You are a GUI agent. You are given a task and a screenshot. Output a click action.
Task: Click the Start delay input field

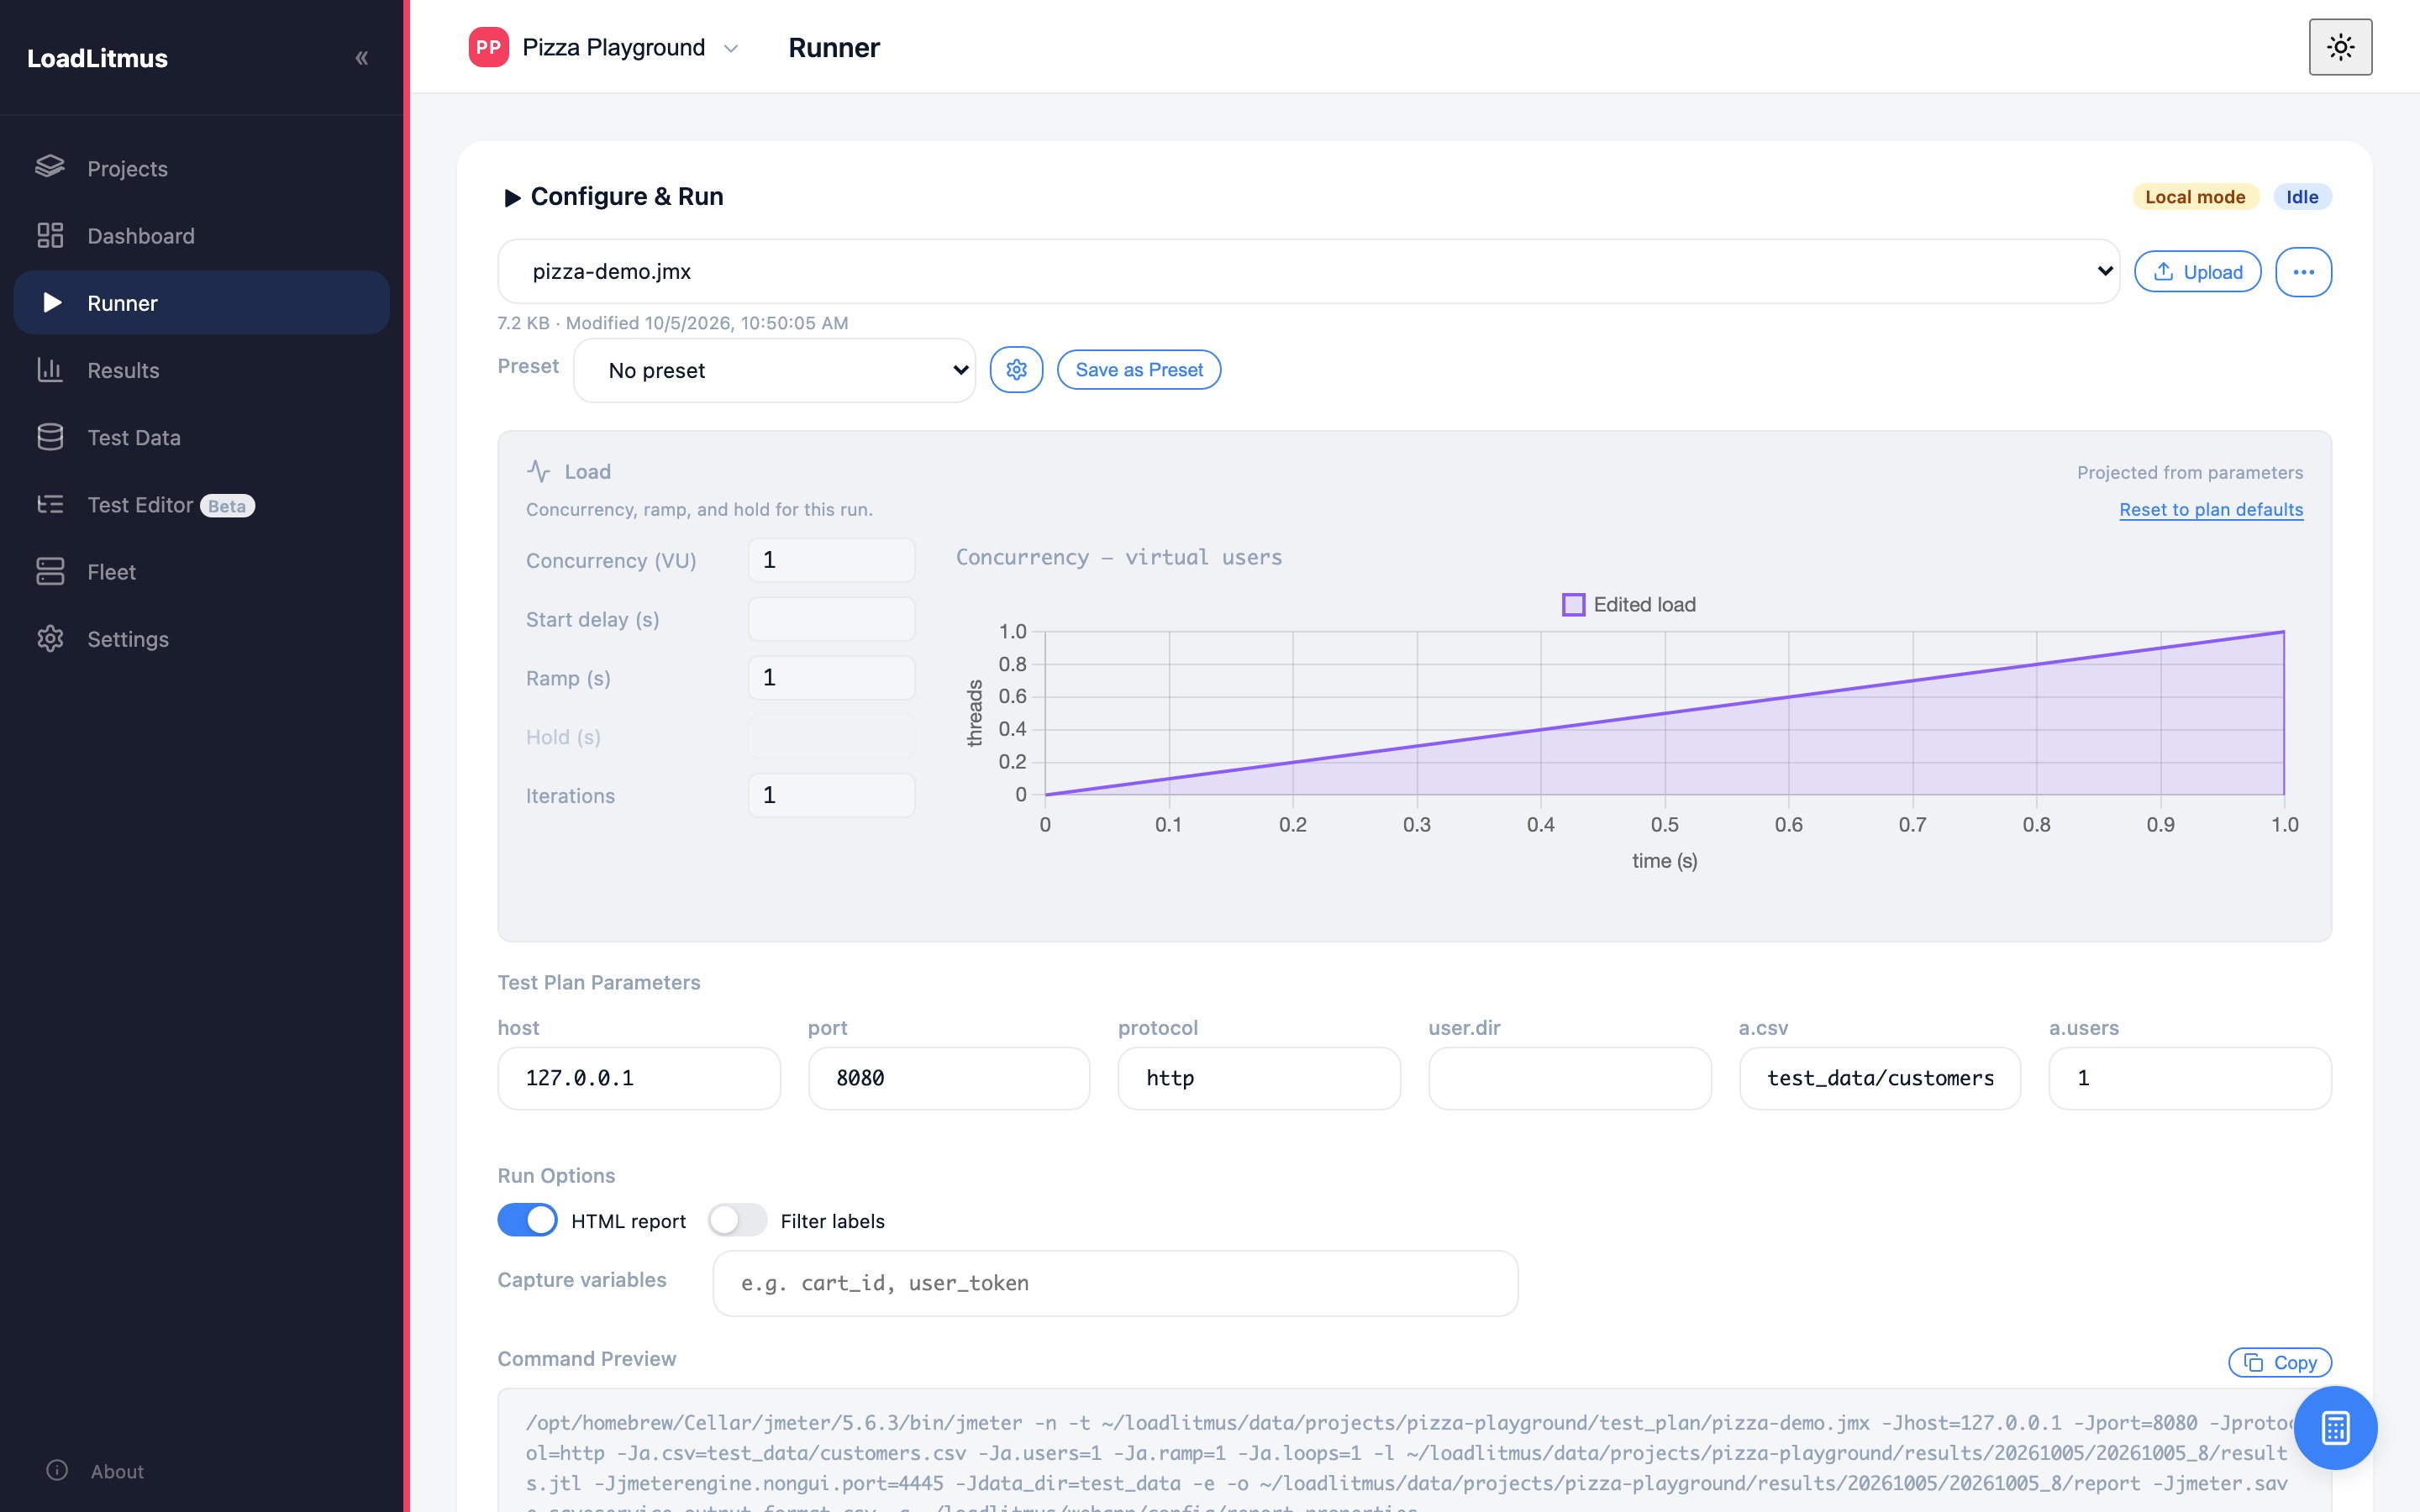(x=831, y=619)
